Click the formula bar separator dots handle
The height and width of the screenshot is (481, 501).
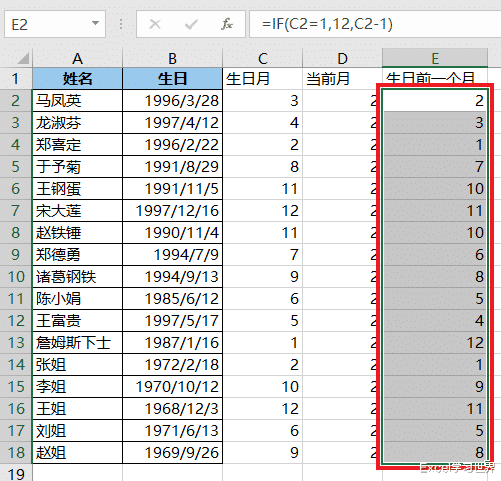pos(121,24)
